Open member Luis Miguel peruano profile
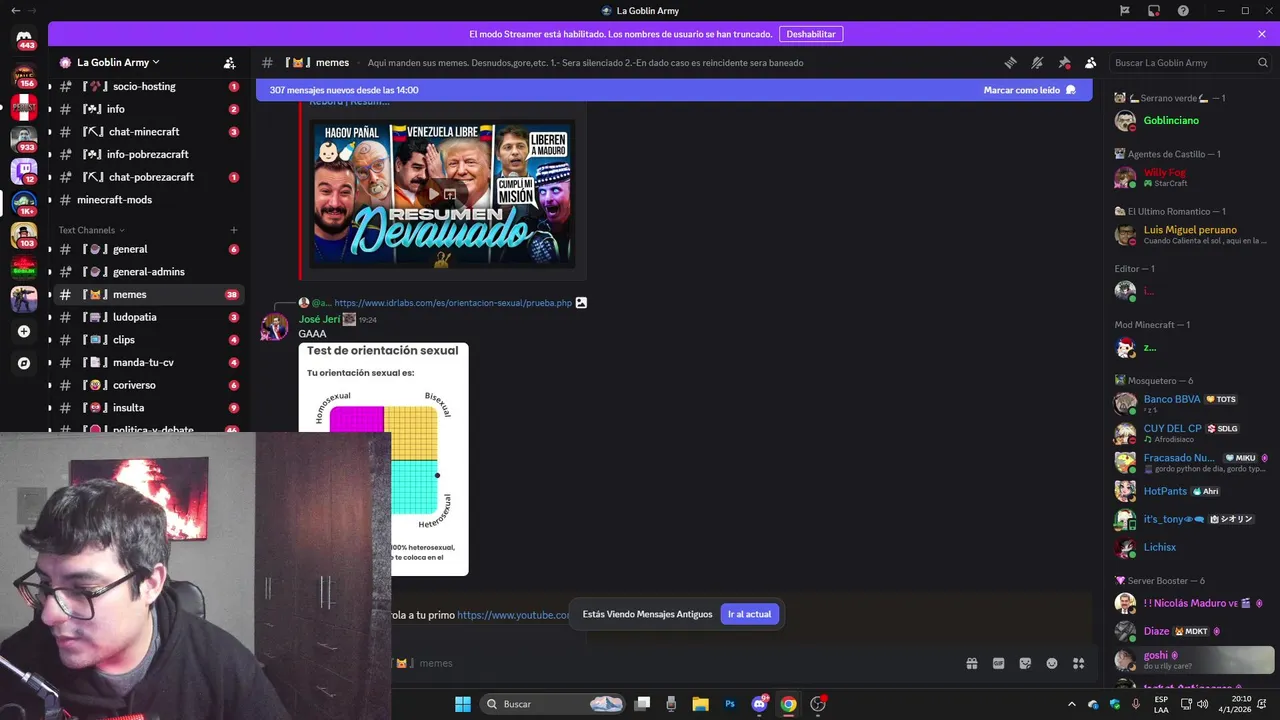The width and height of the screenshot is (1280, 720). (x=1190, y=235)
